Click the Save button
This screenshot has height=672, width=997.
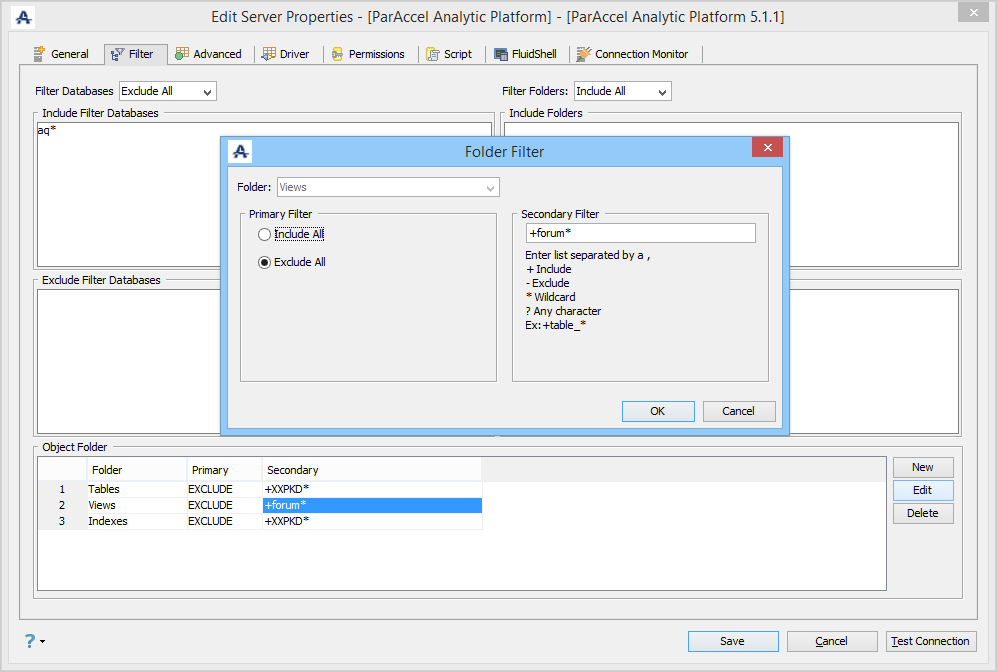coord(733,641)
